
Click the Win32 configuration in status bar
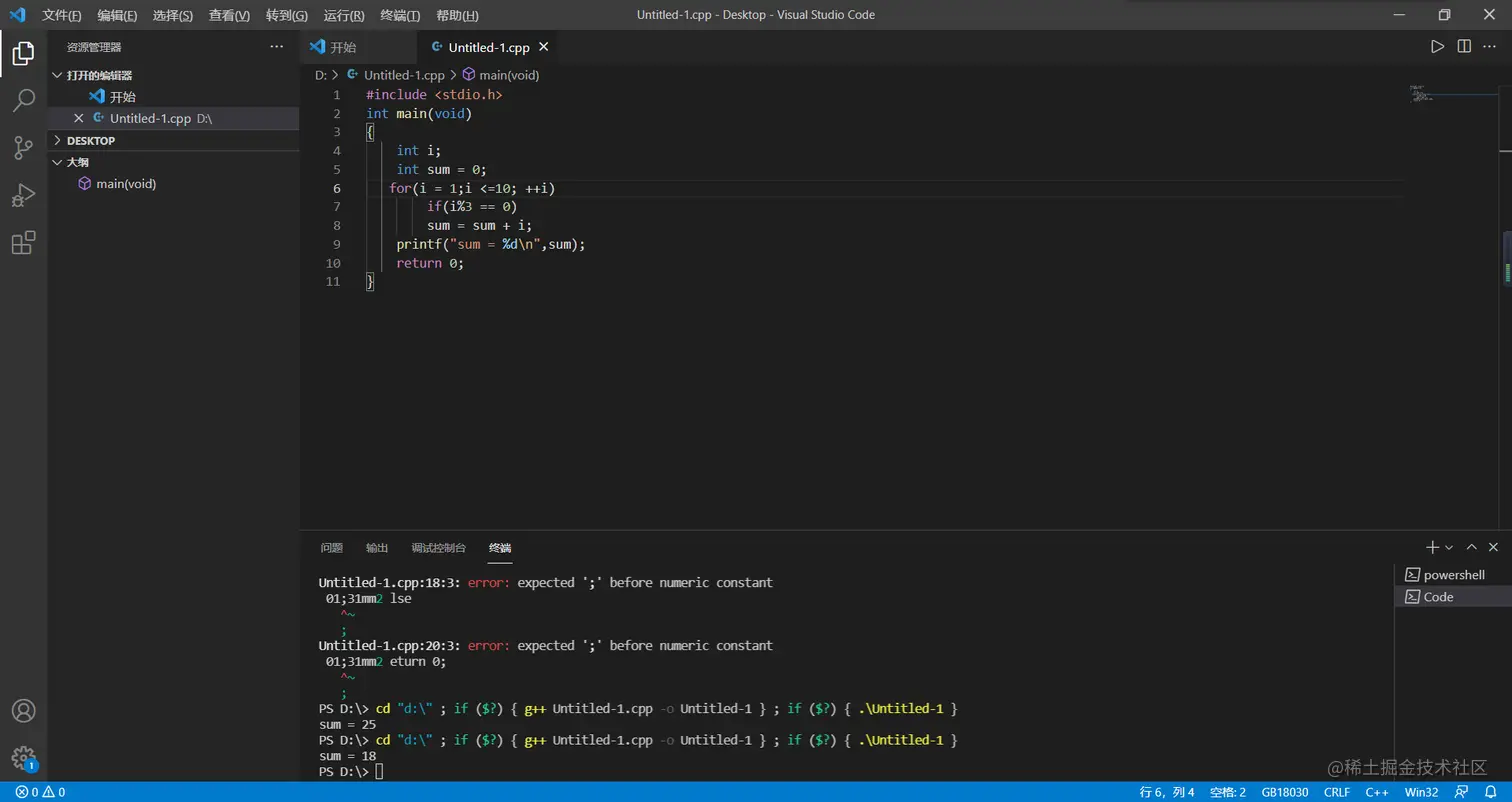1421,792
